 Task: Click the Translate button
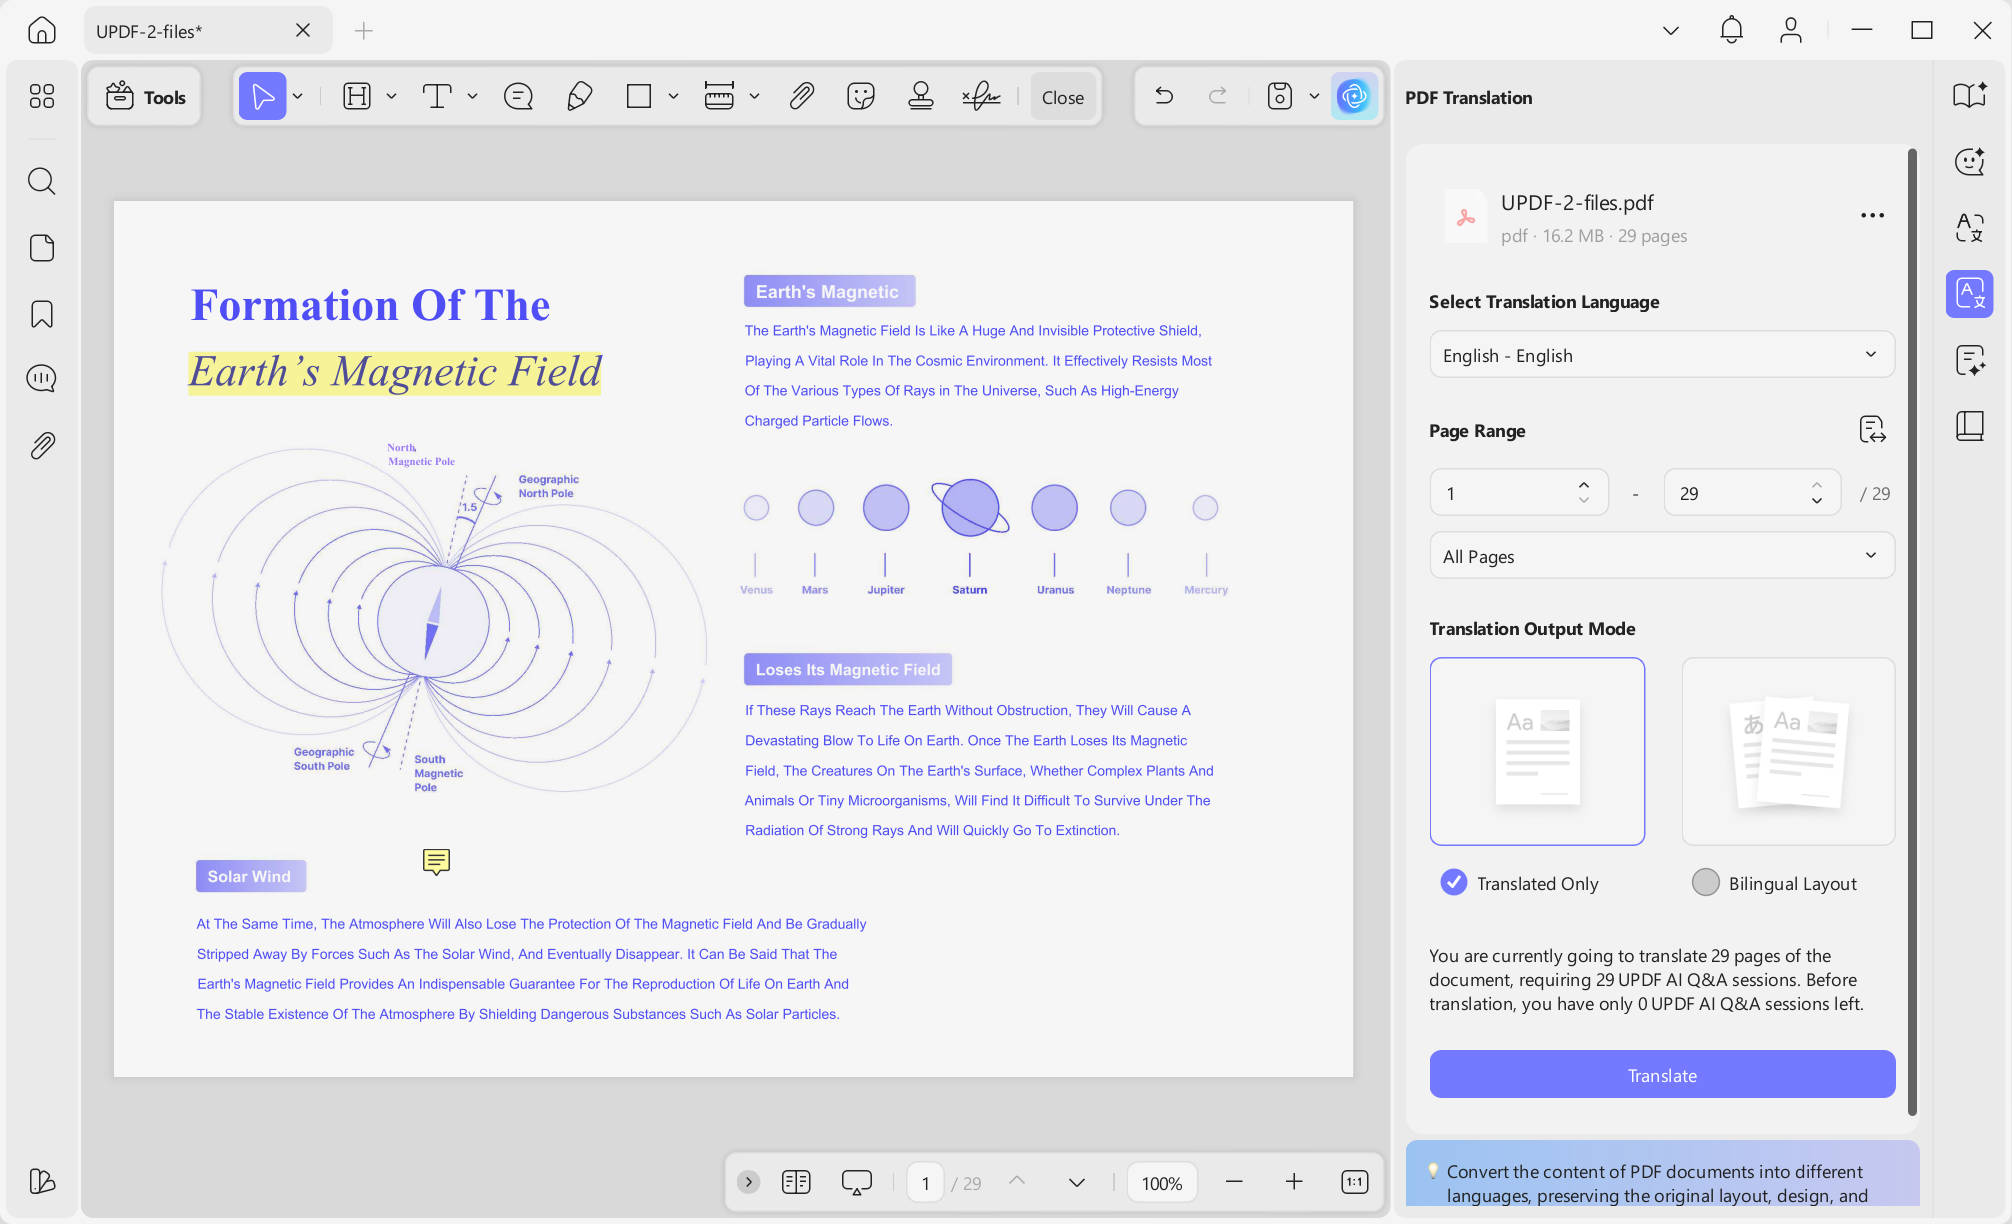click(1661, 1074)
